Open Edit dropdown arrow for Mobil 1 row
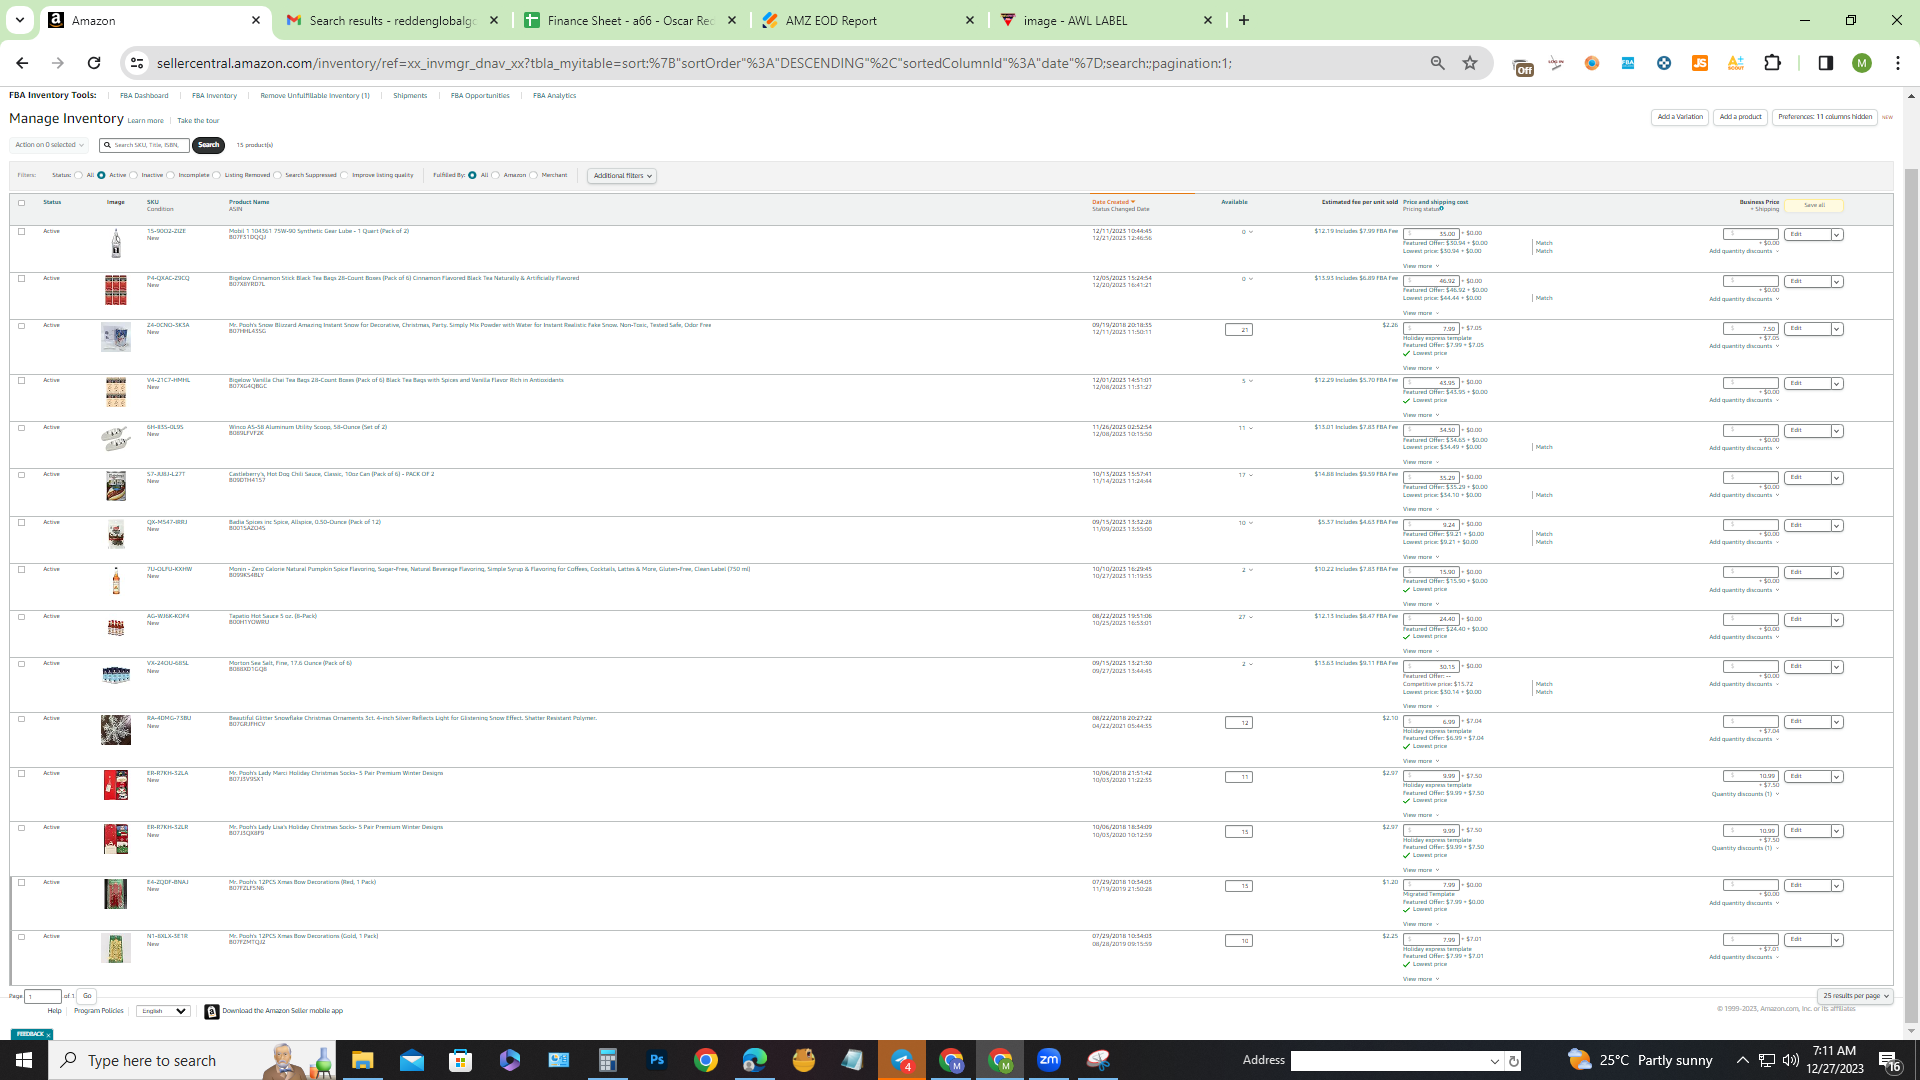Image resolution: width=1920 pixels, height=1080 pixels. 1837,235
